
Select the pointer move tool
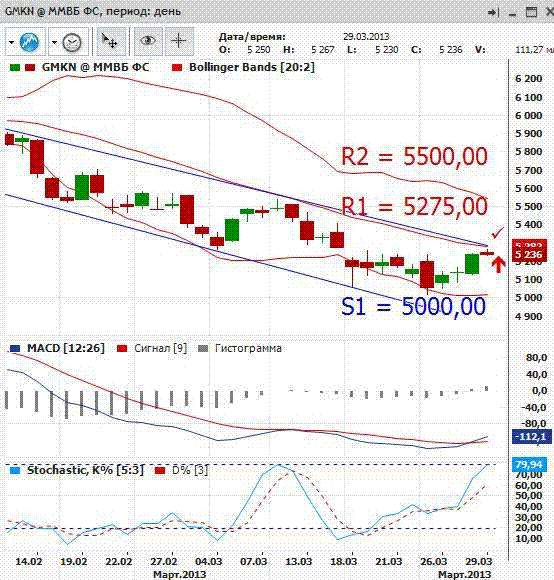click(110, 41)
